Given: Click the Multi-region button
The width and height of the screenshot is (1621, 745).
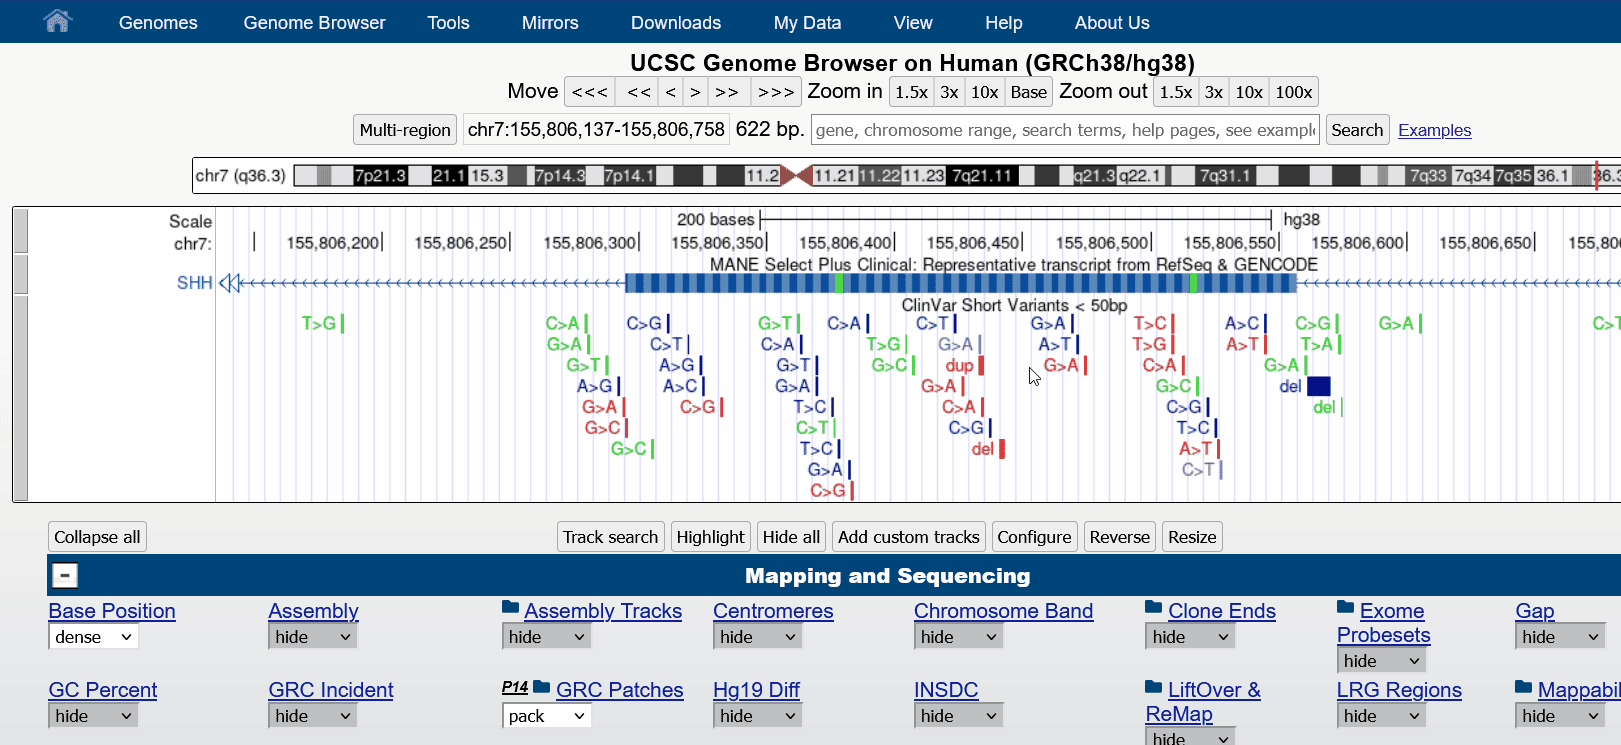Looking at the screenshot, I should 405,130.
